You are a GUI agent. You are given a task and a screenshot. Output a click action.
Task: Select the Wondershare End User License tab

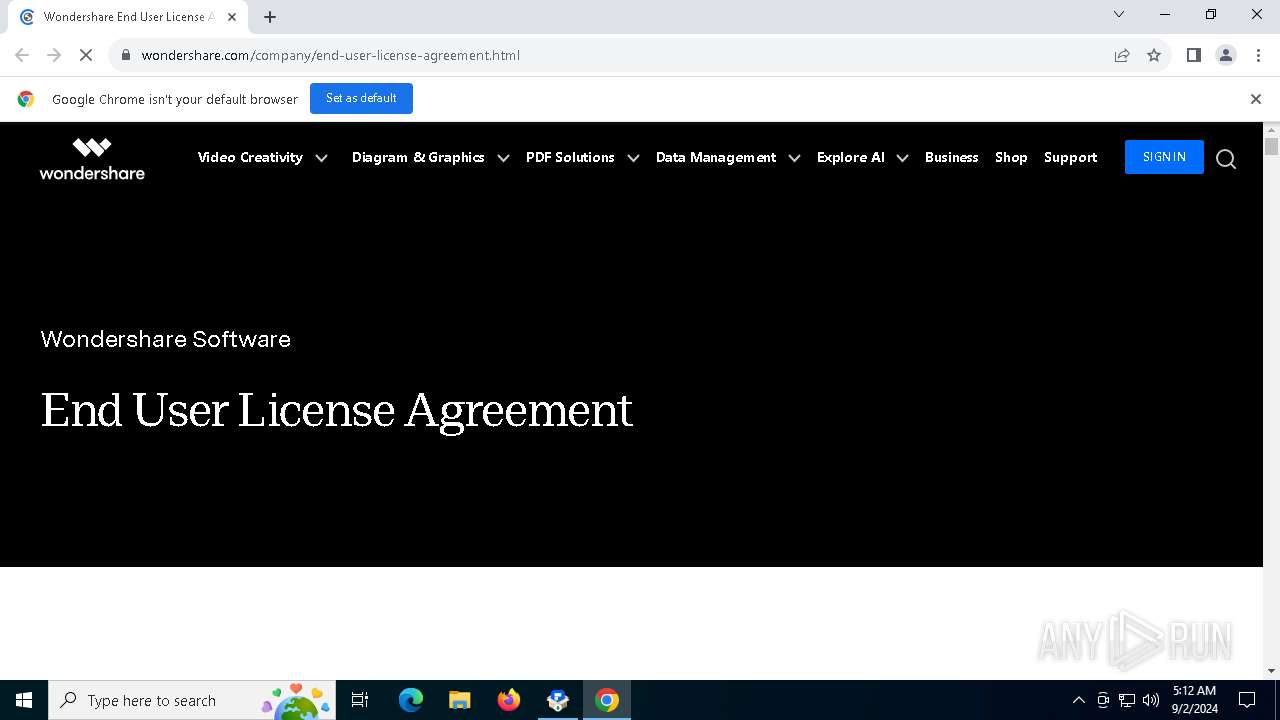point(127,17)
